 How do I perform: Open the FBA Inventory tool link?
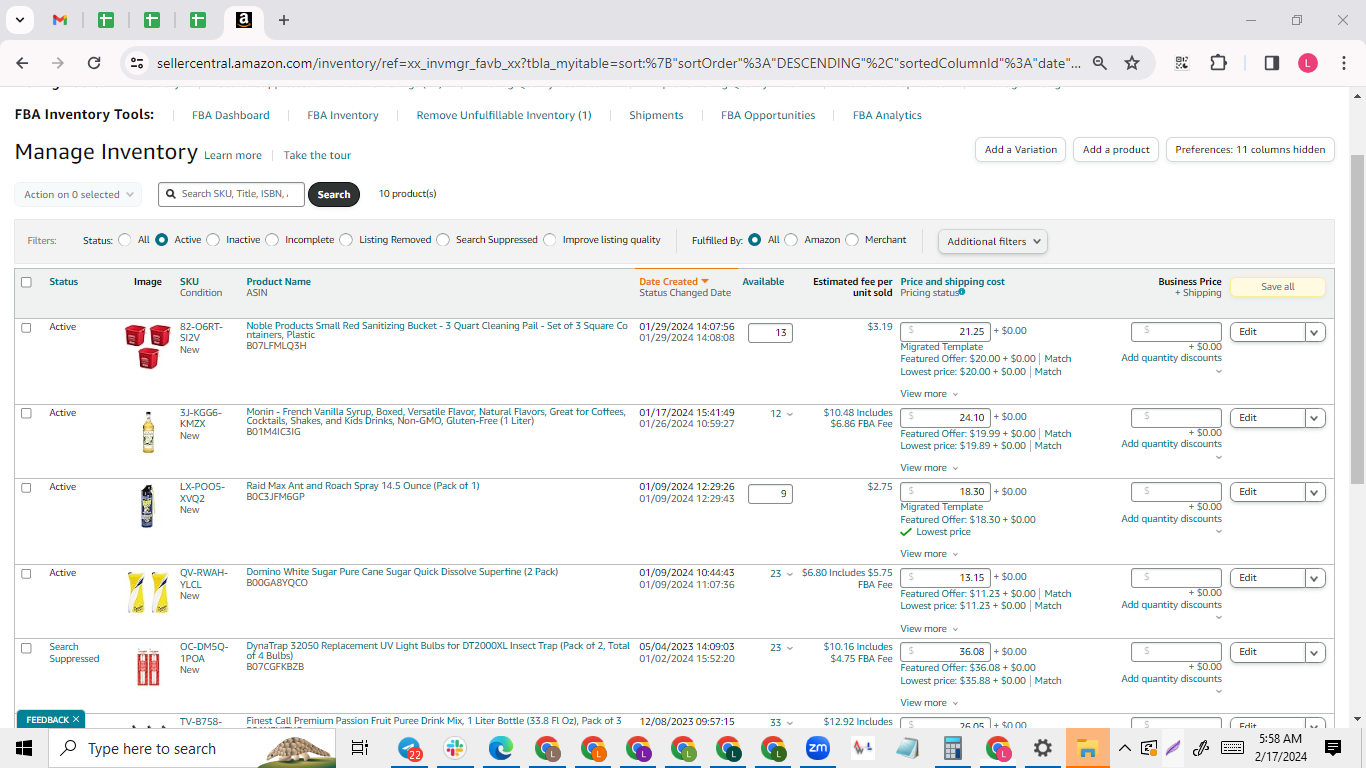pos(343,115)
